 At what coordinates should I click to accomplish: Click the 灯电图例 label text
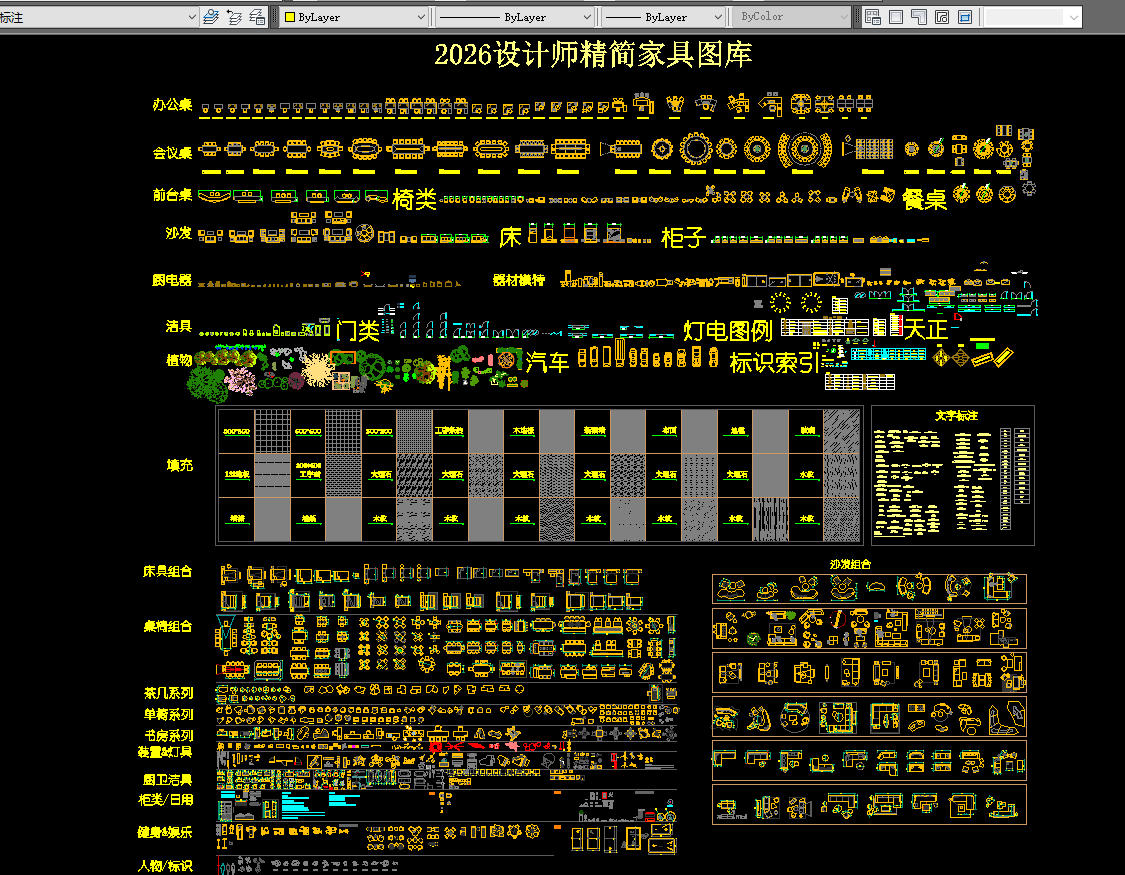728,330
